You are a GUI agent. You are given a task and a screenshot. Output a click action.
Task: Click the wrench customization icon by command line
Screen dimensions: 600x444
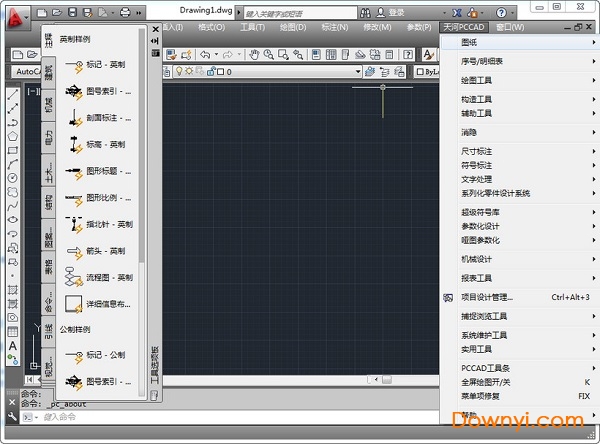(x=12, y=416)
